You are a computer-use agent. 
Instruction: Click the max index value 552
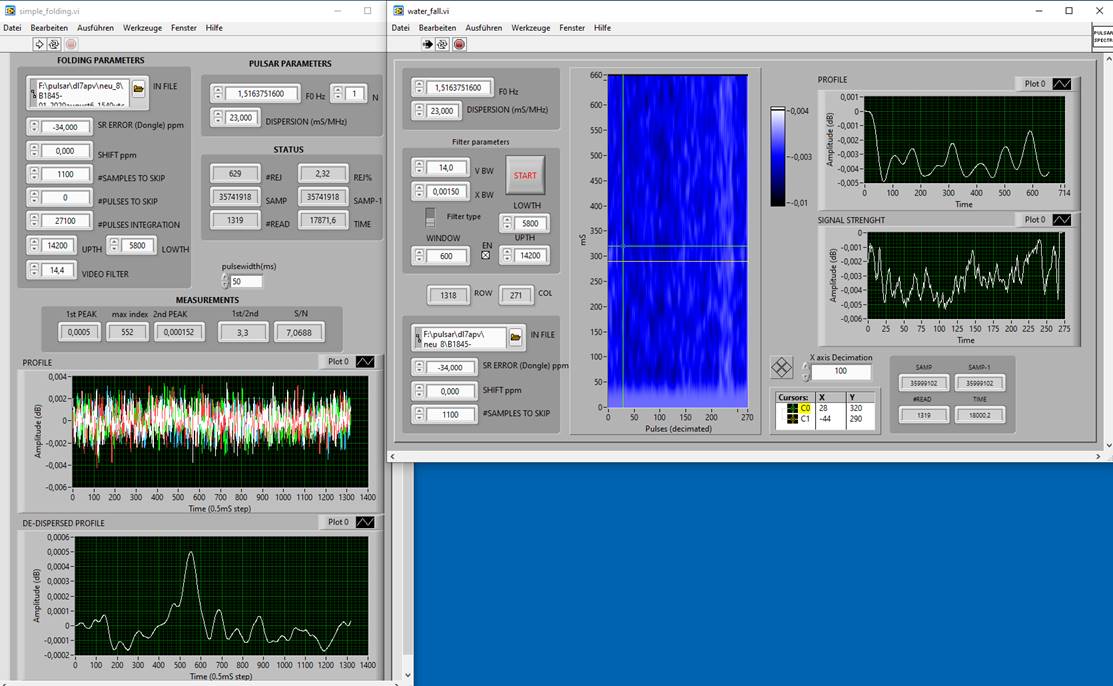(127, 332)
